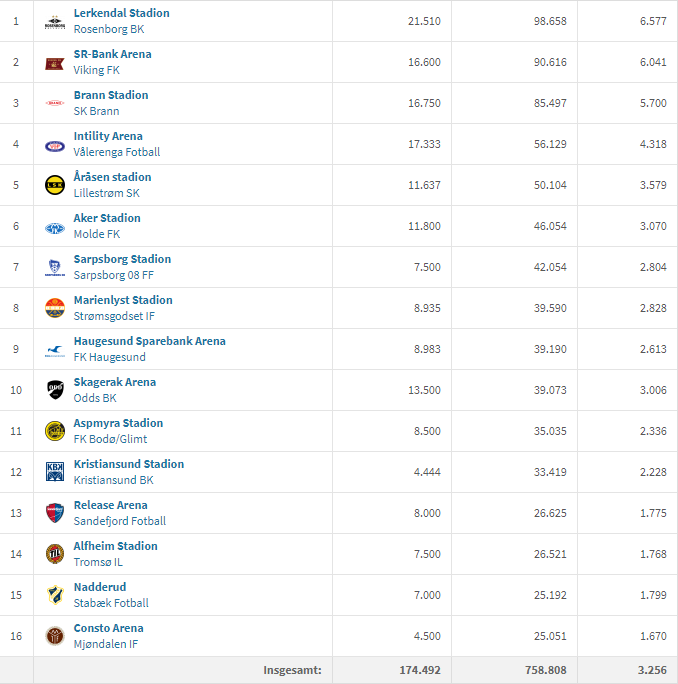Viewport: 678px width, 684px height.
Task: Click the Viking FK club crest
Action: coord(54,63)
